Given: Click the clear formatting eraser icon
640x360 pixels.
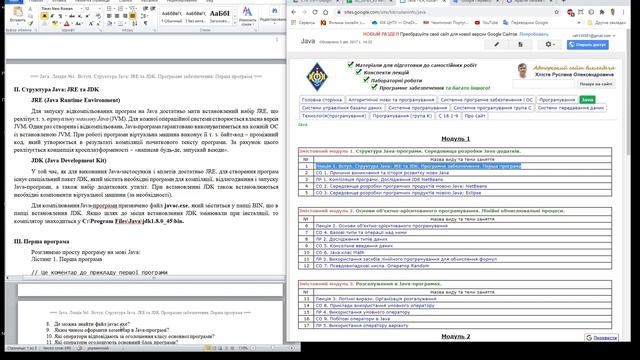Looking at the screenshot, I should tap(98, 16).
